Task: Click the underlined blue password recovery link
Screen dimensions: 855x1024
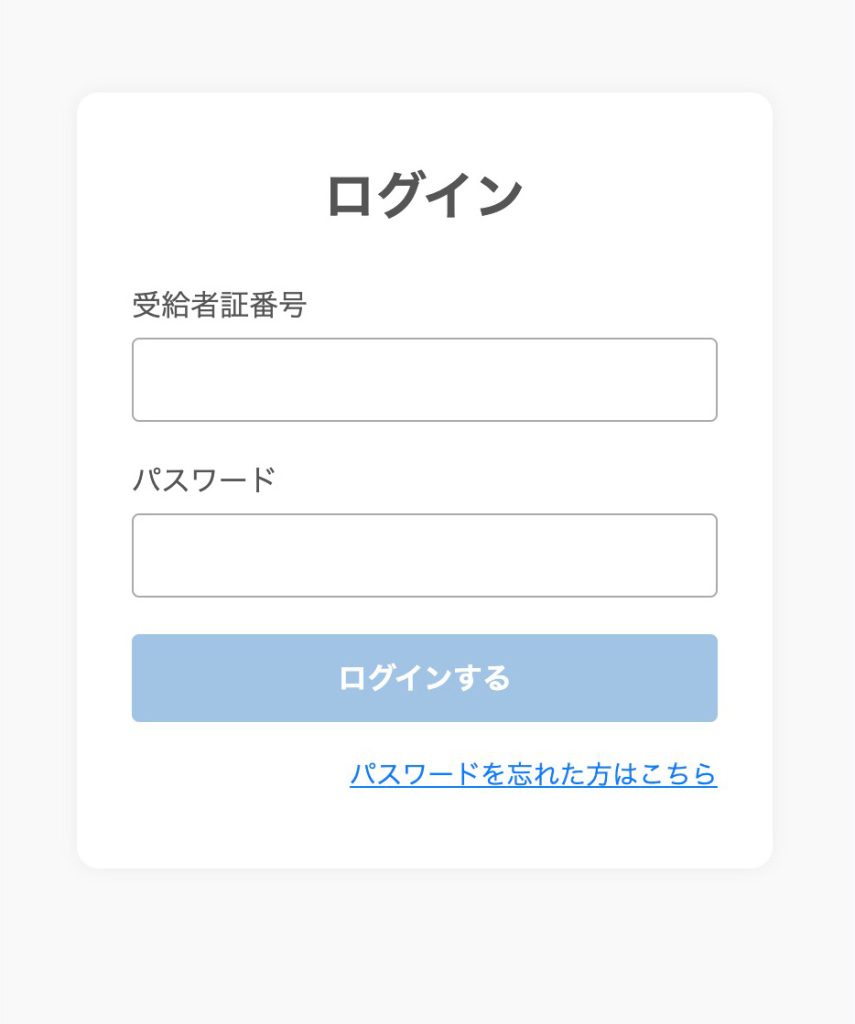Action: click(x=533, y=775)
